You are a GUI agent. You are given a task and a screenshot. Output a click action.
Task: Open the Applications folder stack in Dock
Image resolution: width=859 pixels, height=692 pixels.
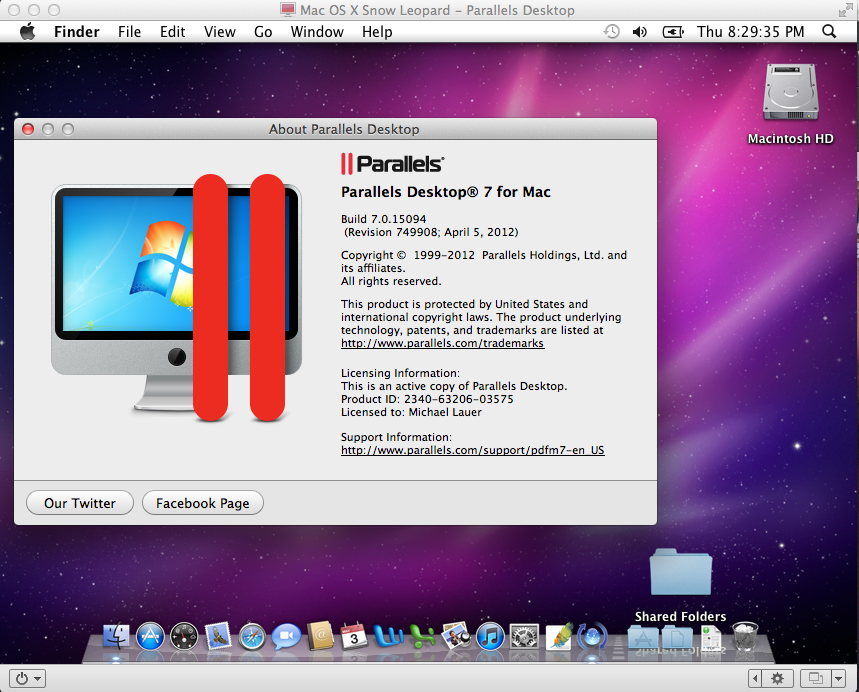(643, 638)
